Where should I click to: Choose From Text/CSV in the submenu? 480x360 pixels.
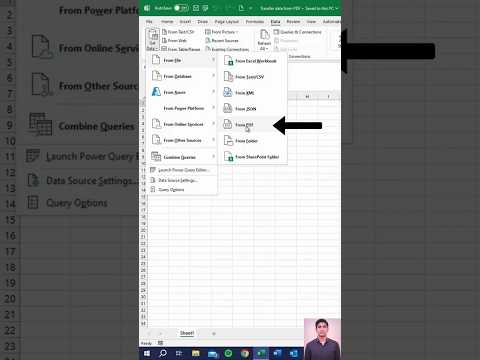point(252,77)
